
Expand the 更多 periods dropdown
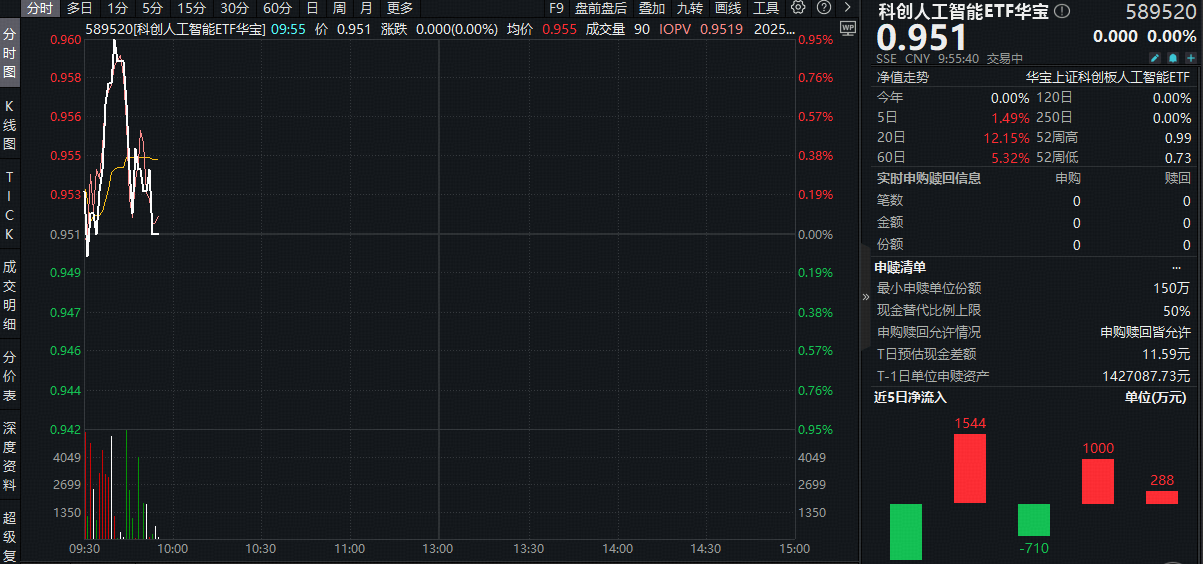point(400,8)
